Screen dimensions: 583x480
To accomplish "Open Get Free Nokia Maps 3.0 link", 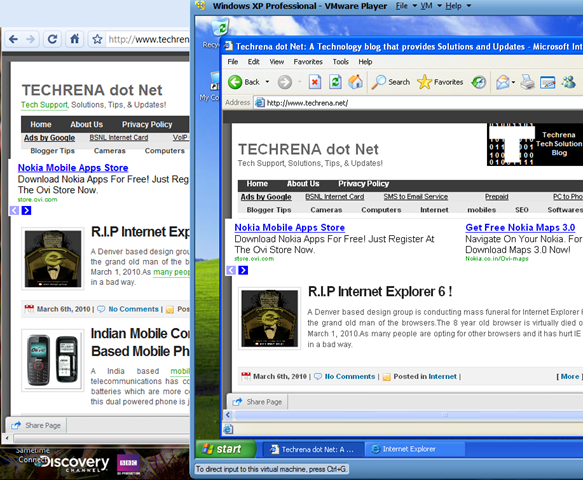I will tap(520, 227).
